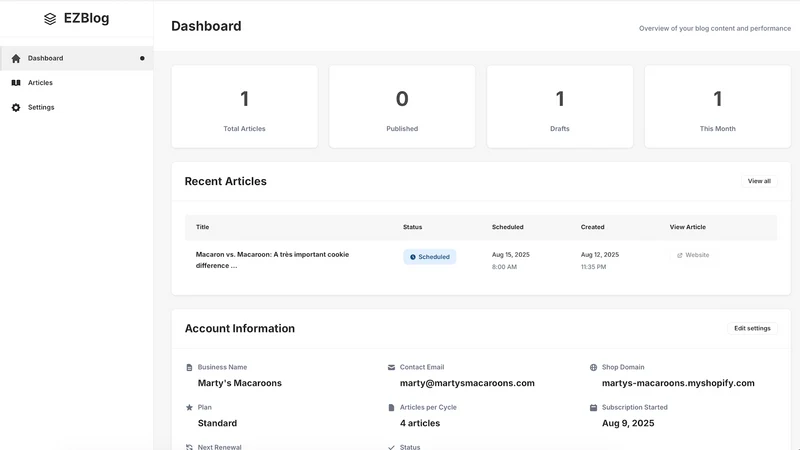Click the external link icon beside Website
The height and width of the screenshot is (450, 800).
[680, 255]
